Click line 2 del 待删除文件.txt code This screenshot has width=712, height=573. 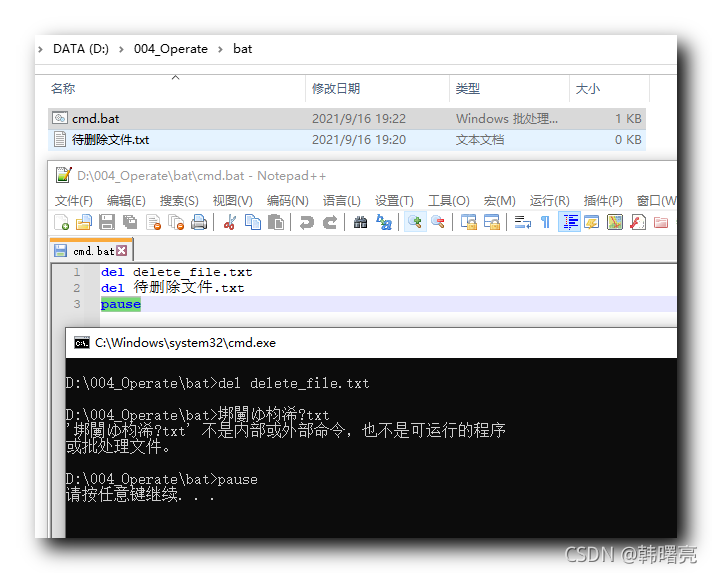(x=173, y=287)
